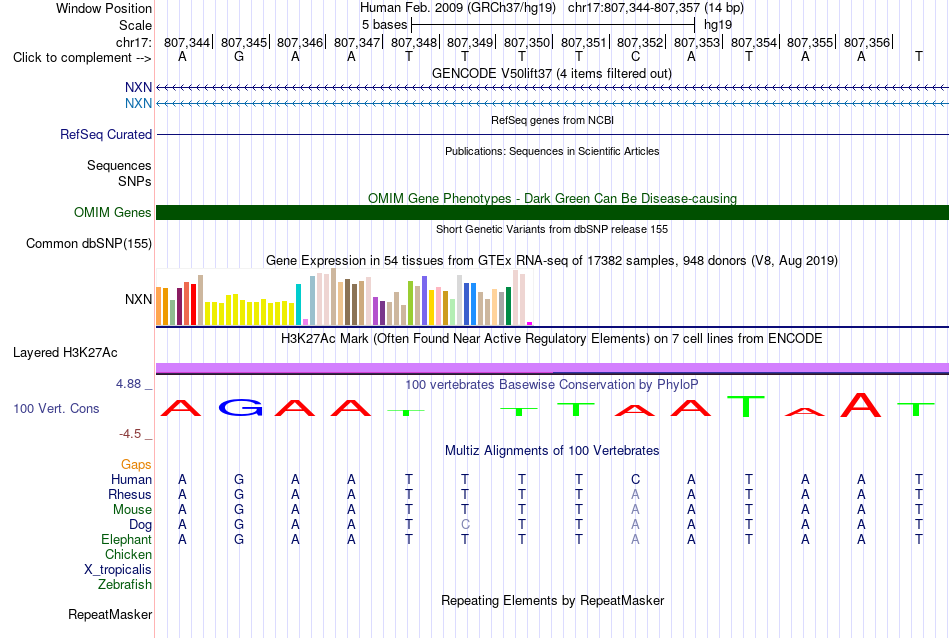
Task: Open the 'RefSeq genes from NCBI' track title
Action: click(552, 120)
